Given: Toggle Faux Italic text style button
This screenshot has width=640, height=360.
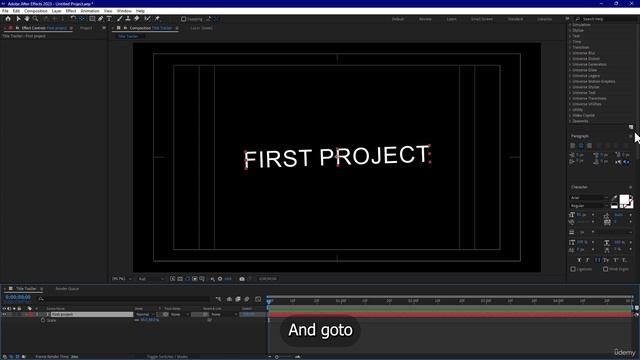Looking at the screenshot, I should (588, 260).
